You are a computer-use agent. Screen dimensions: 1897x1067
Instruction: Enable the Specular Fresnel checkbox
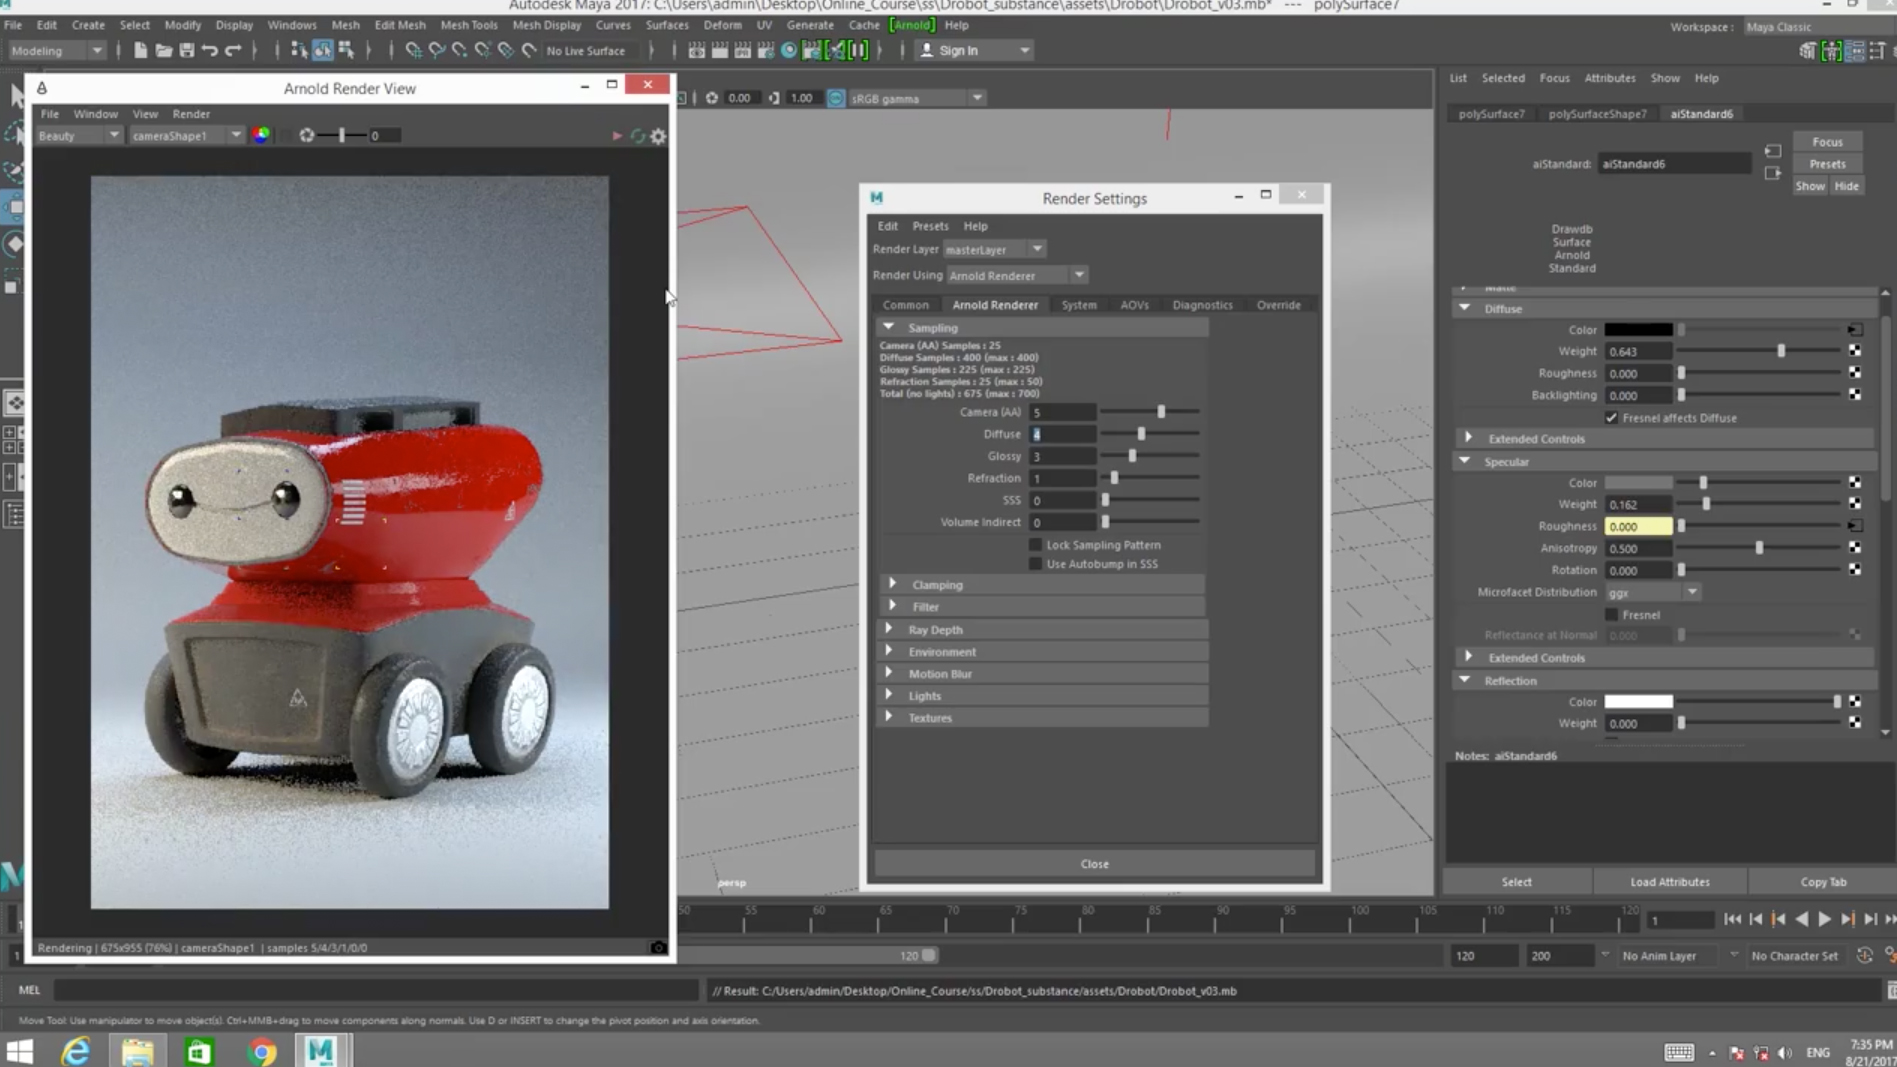pos(1611,615)
